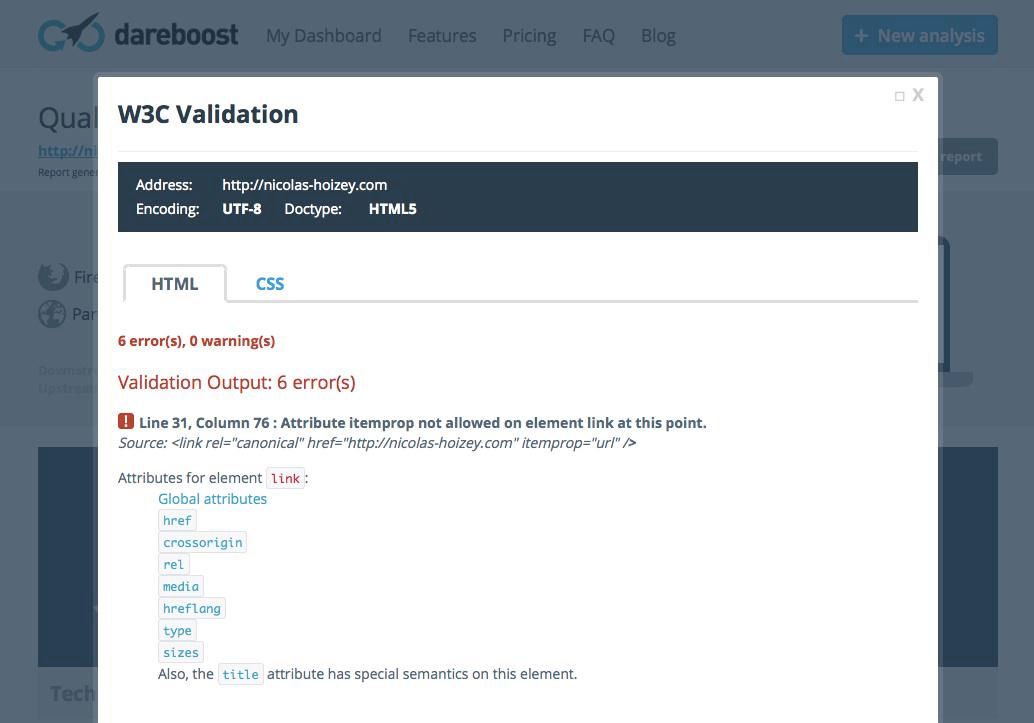Viewport: 1034px width, 723px height.
Task: Click the globe location icon
Action: coord(53,314)
